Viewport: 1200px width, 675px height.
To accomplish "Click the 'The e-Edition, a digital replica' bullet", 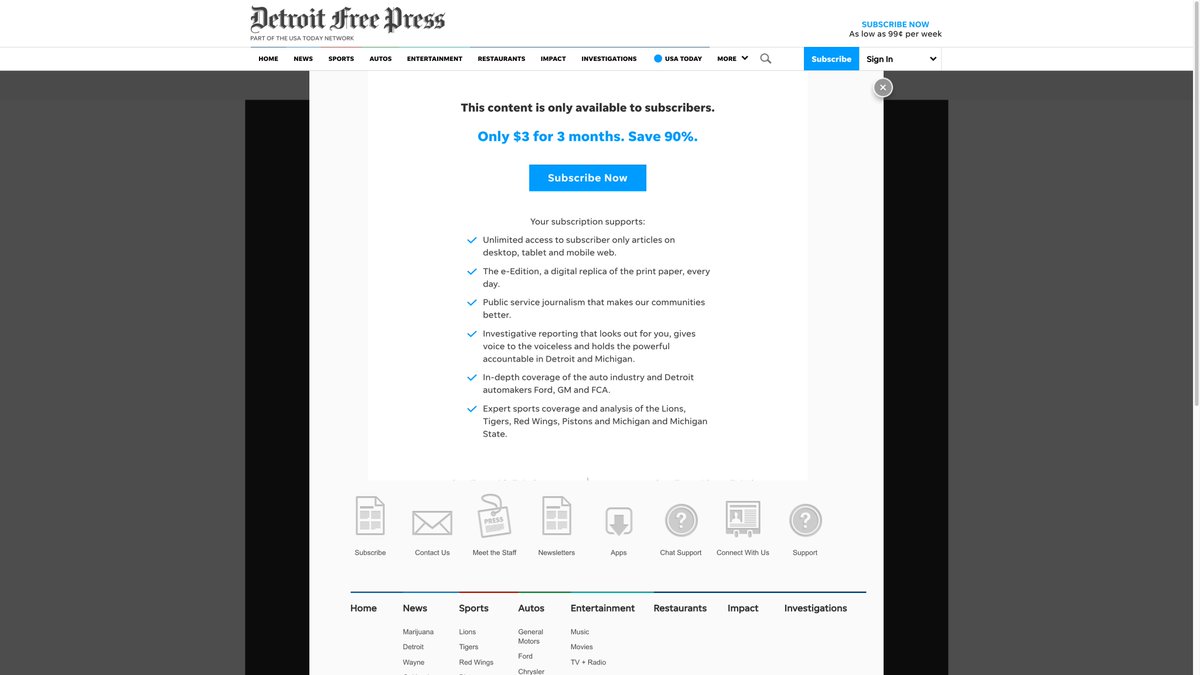I will (x=596, y=277).
